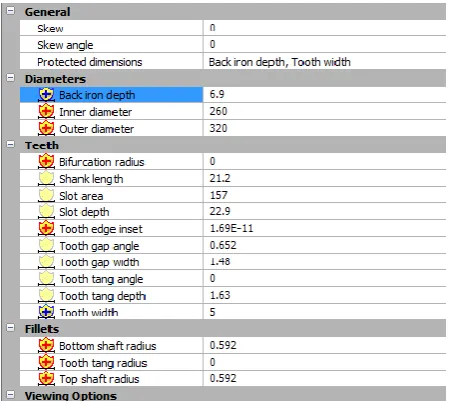The height and width of the screenshot is (408, 455).
Task: Click the red shield icon beside Tooth edge inset
Action: (46, 229)
